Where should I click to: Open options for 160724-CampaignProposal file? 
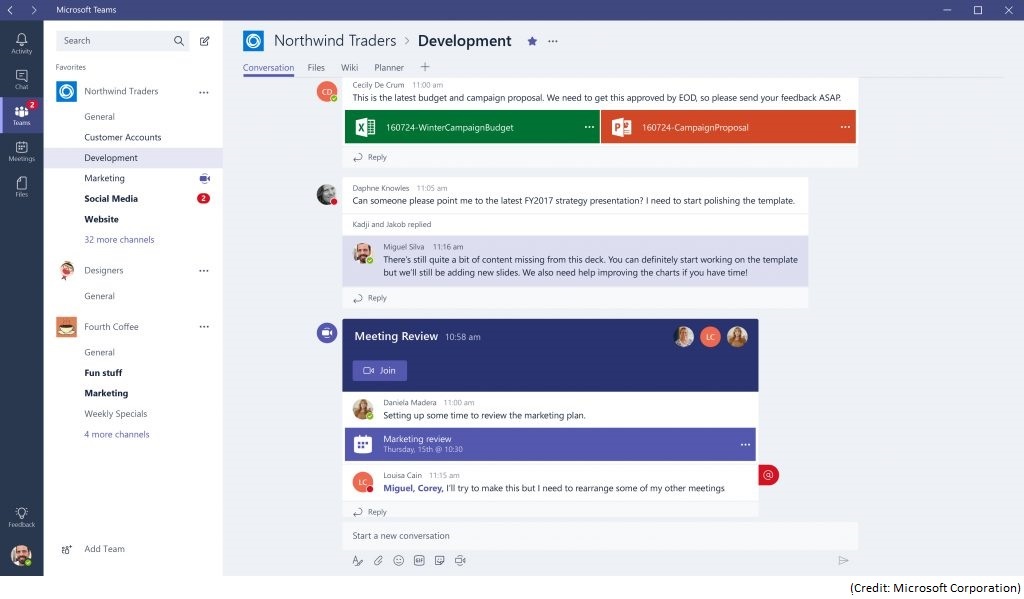[x=845, y=127]
